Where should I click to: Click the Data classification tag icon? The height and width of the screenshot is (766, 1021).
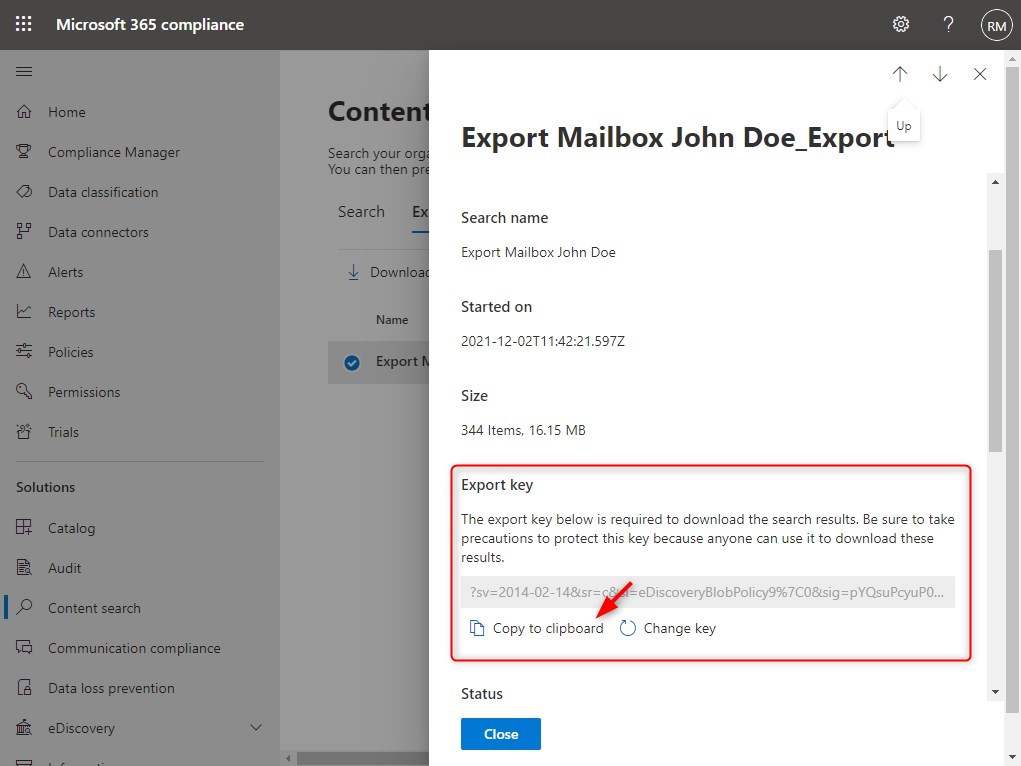(24, 192)
